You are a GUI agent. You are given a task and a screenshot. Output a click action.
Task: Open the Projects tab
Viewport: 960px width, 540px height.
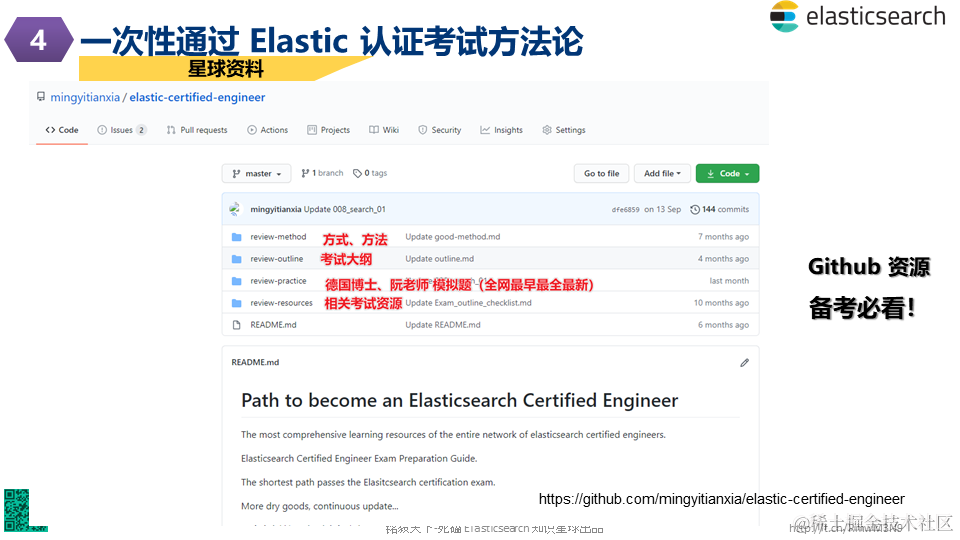[x=329, y=130]
